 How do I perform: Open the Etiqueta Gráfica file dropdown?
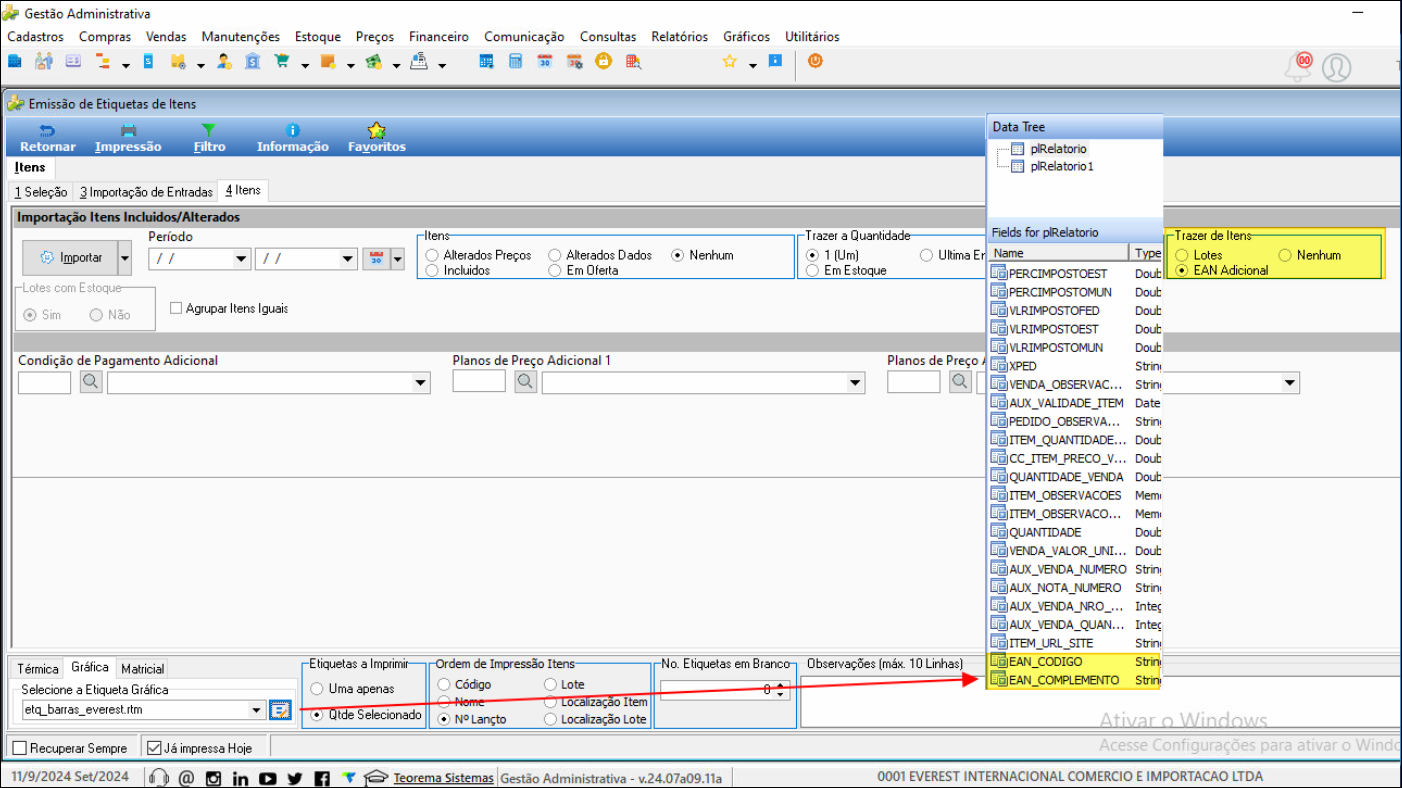[258, 710]
